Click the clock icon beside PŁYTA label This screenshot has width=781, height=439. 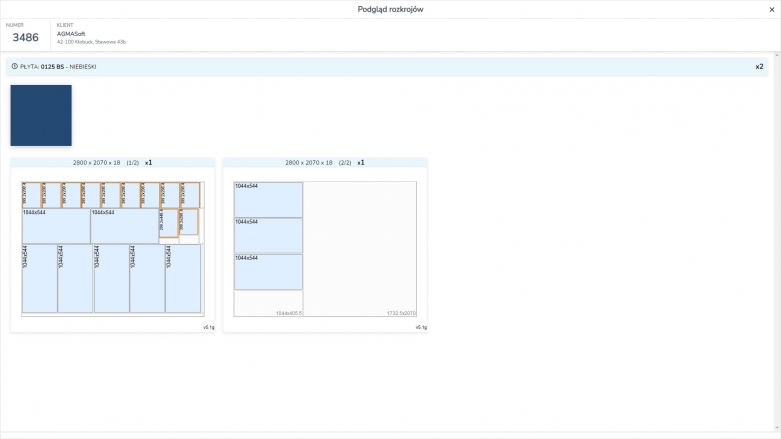tap(14, 67)
